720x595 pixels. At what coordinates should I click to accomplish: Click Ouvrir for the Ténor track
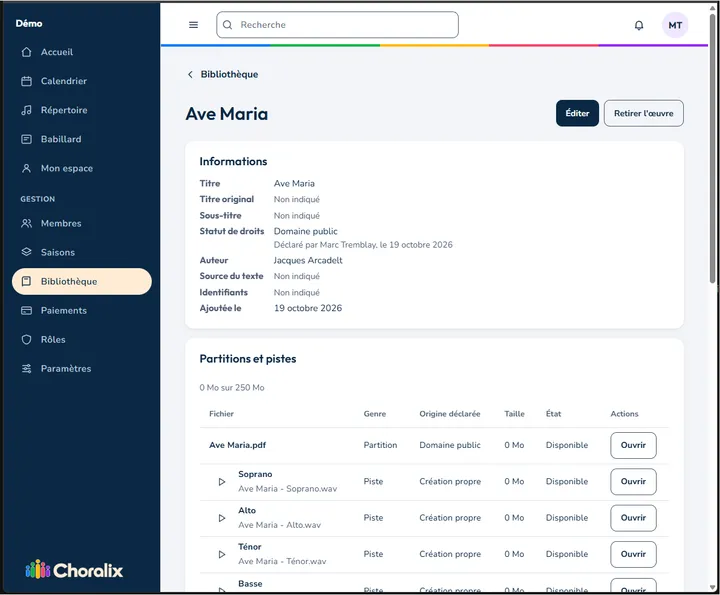pyautogui.click(x=633, y=554)
